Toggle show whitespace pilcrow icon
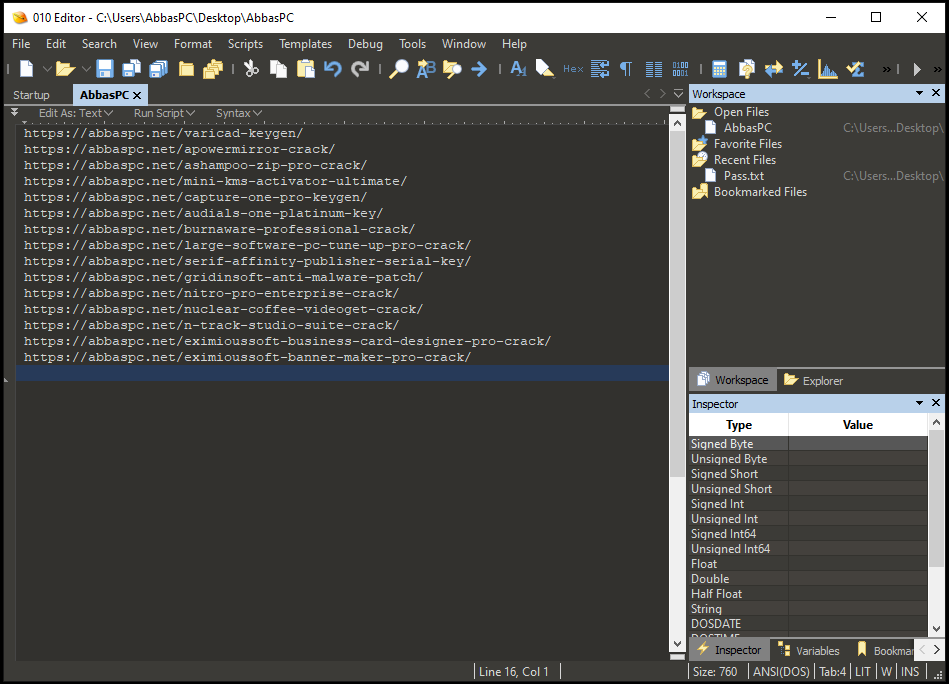The width and height of the screenshot is (949, 684). (x=626, y=69)
